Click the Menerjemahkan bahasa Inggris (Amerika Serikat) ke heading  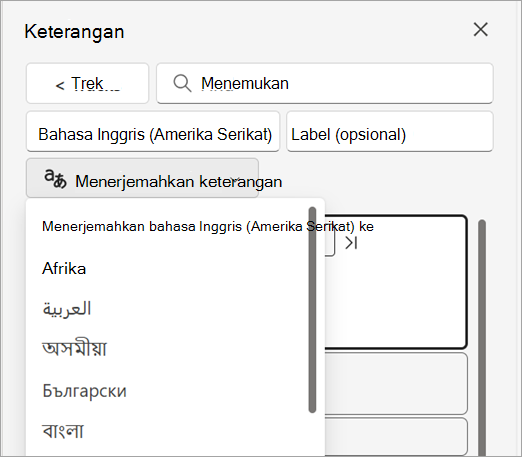point(208,227)
